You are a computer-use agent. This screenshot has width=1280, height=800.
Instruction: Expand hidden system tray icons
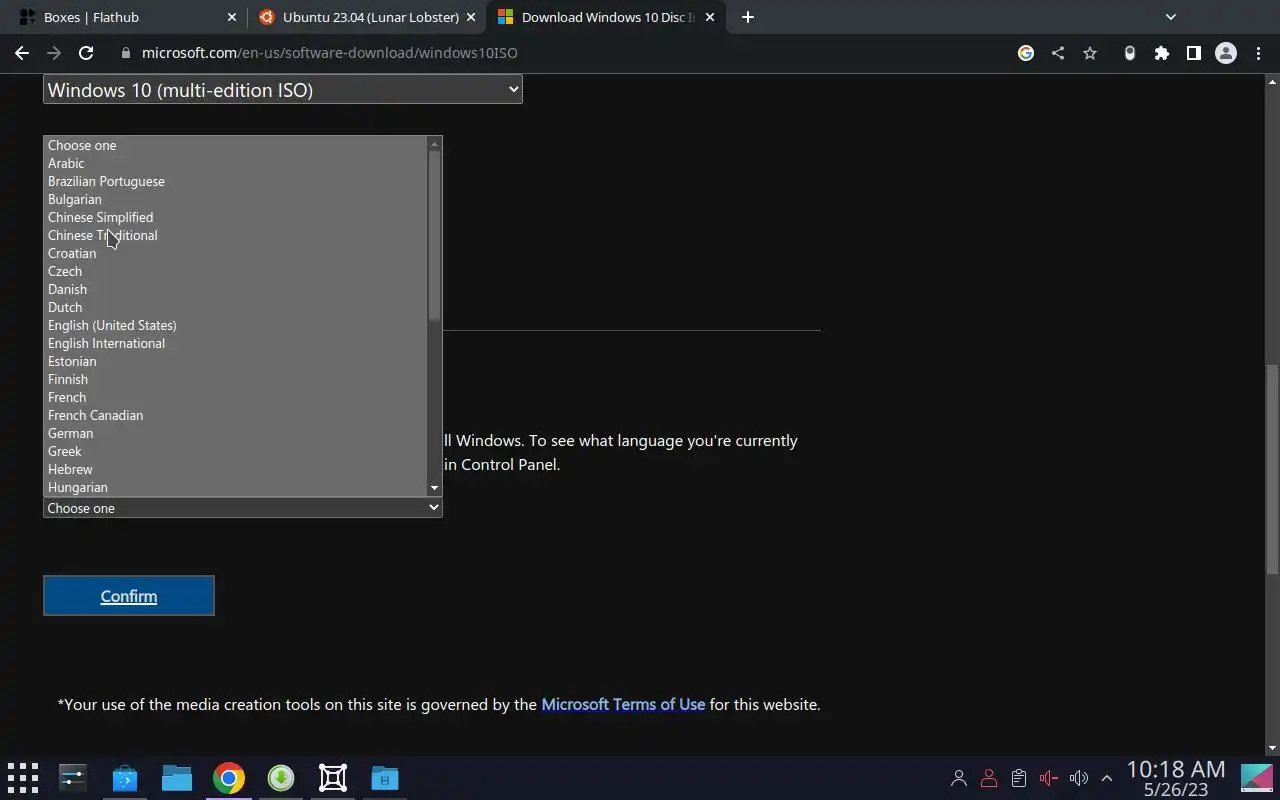tap(1107, 778)
